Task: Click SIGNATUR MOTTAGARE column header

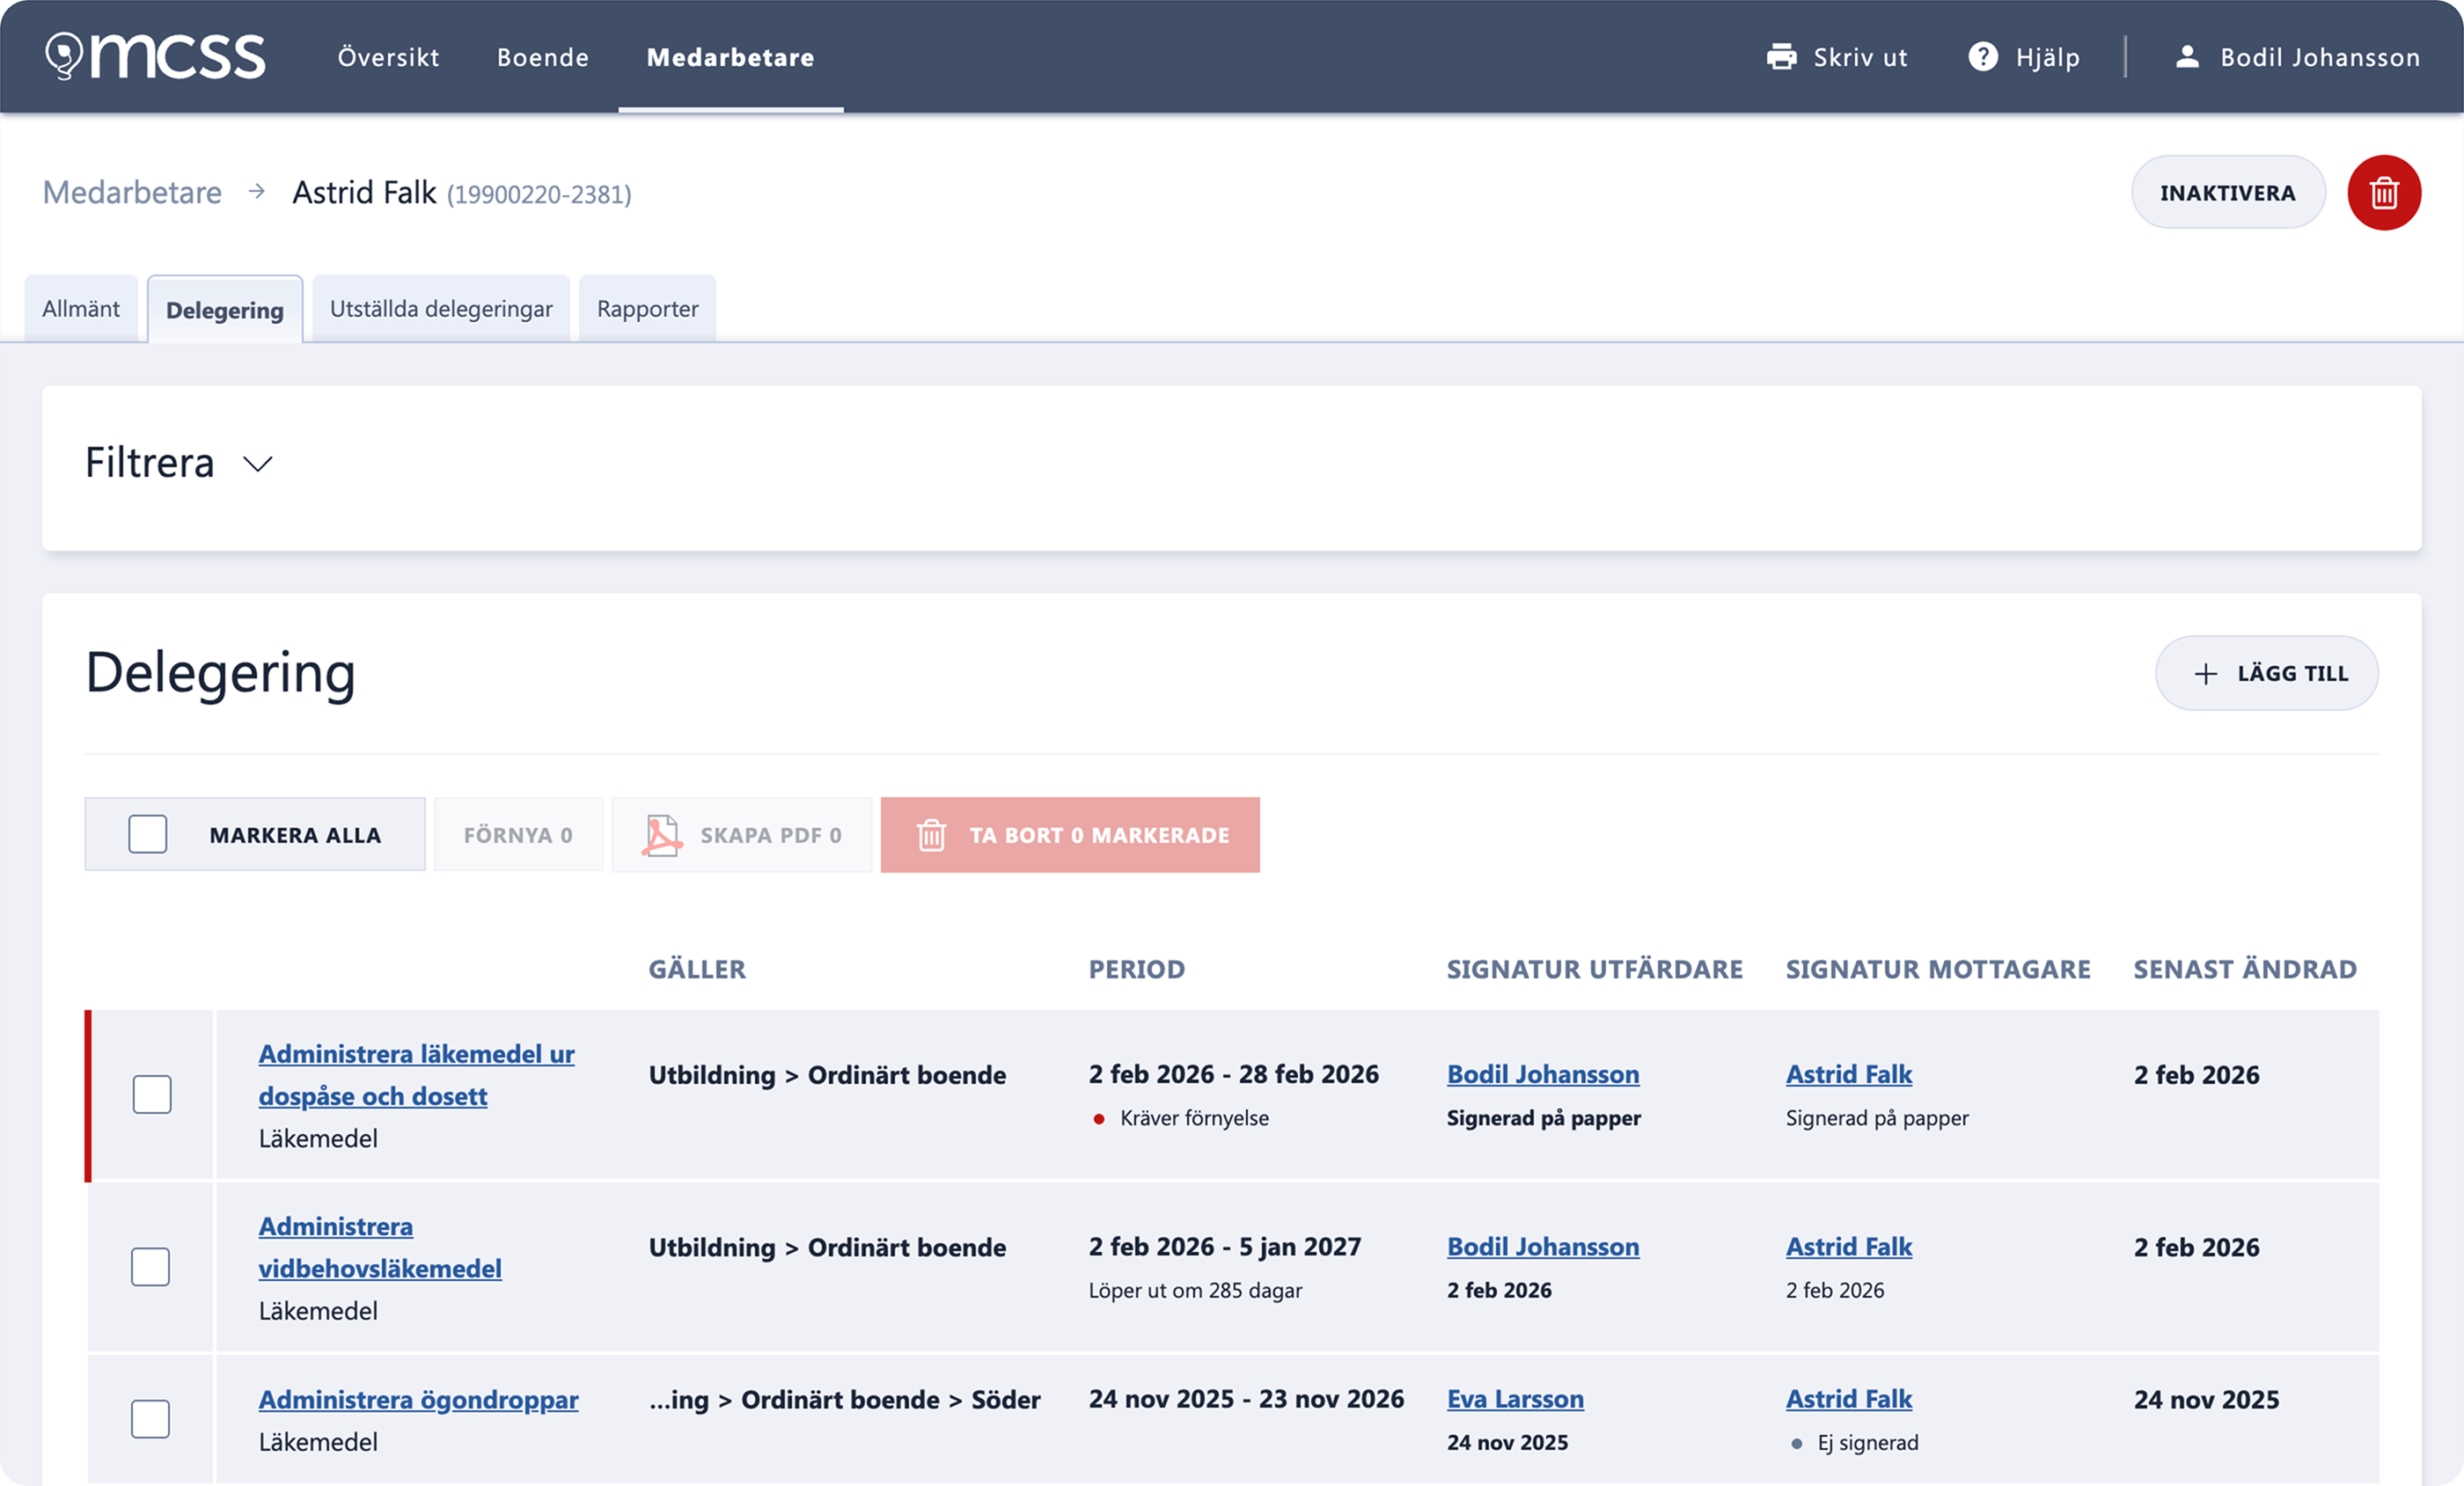Action: click(x=1938, y=969)
